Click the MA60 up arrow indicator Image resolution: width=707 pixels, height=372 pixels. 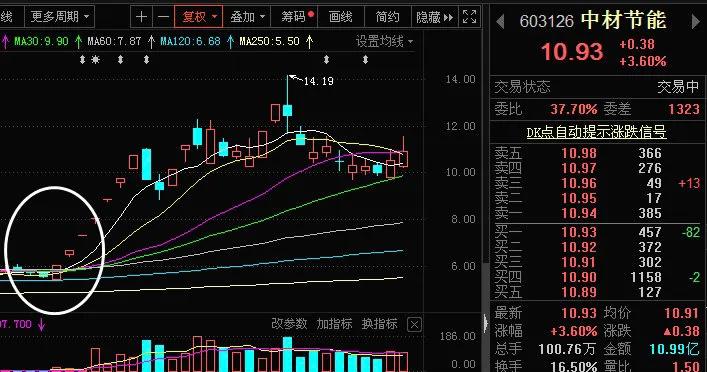pos(151,41)
